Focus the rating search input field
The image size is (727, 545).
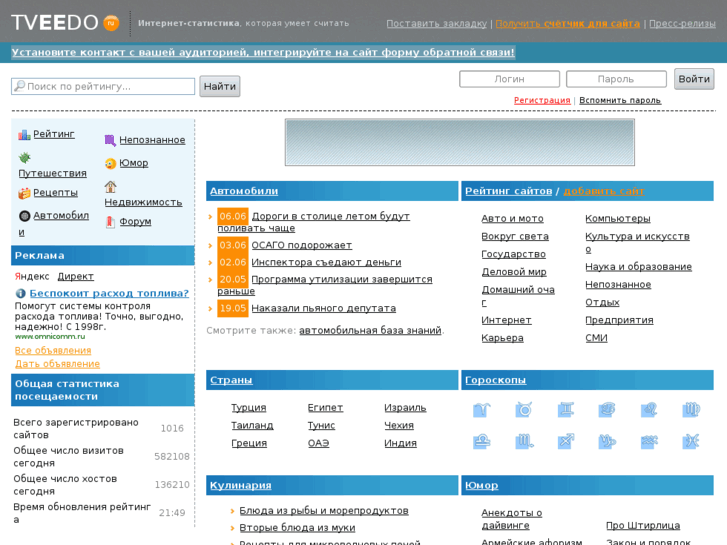[103, 87]
